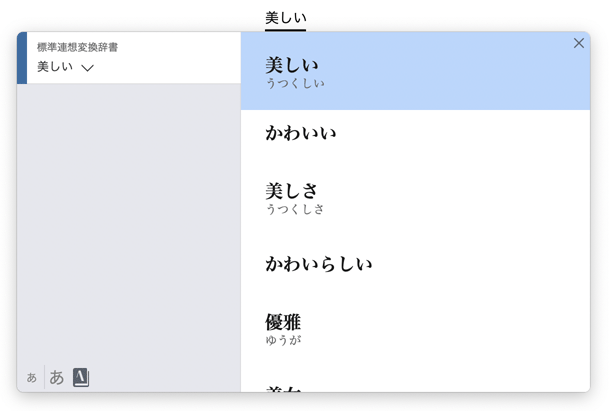Image resolution: width=609 pixels, height=411 pixels.
Task: Pick the 美しさ candidate
Action: pos(291,190)
